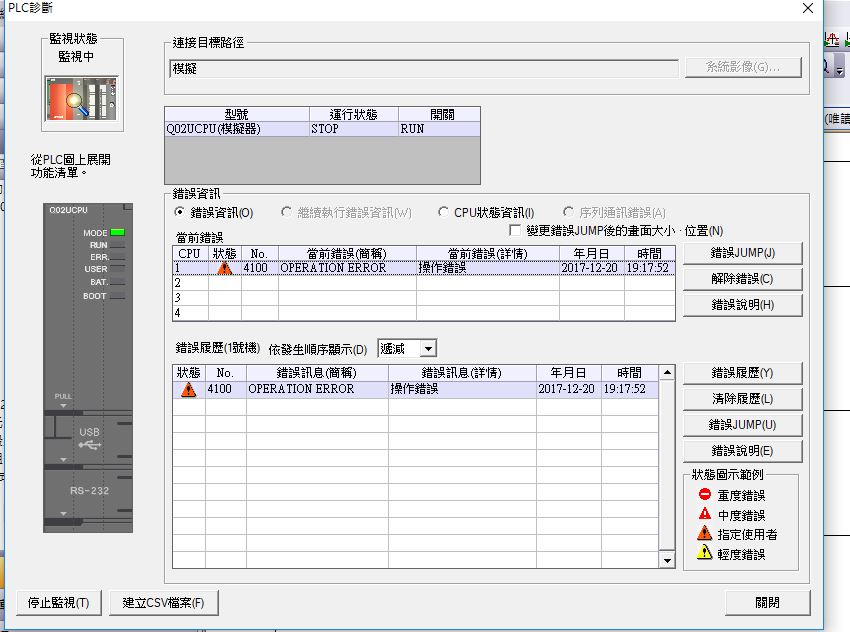This screenshot has height=632, width=850.
Task: Select the CPU狀態資訊(I) radio button
Action: pos(444,212)
